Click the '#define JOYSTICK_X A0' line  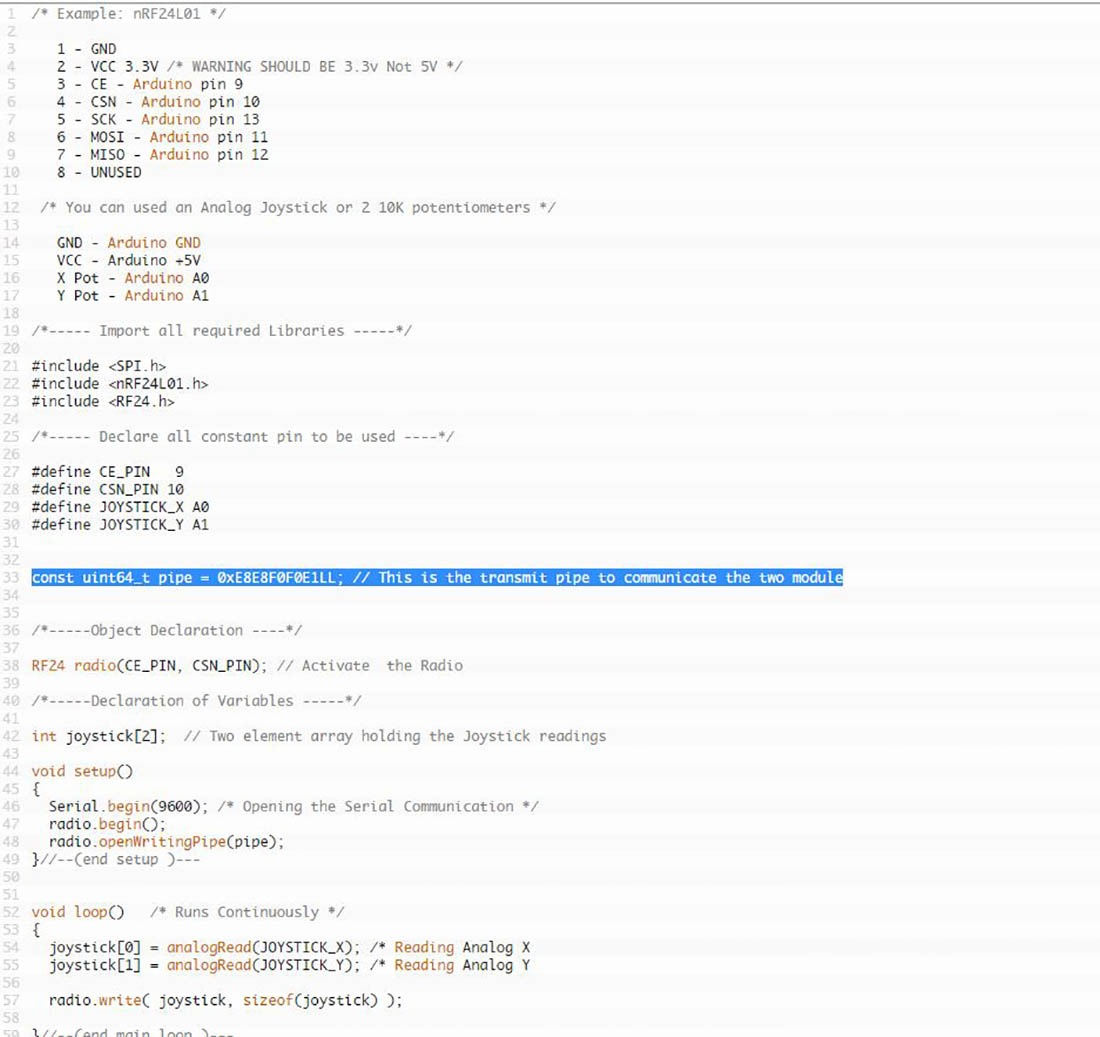(120, 507)
